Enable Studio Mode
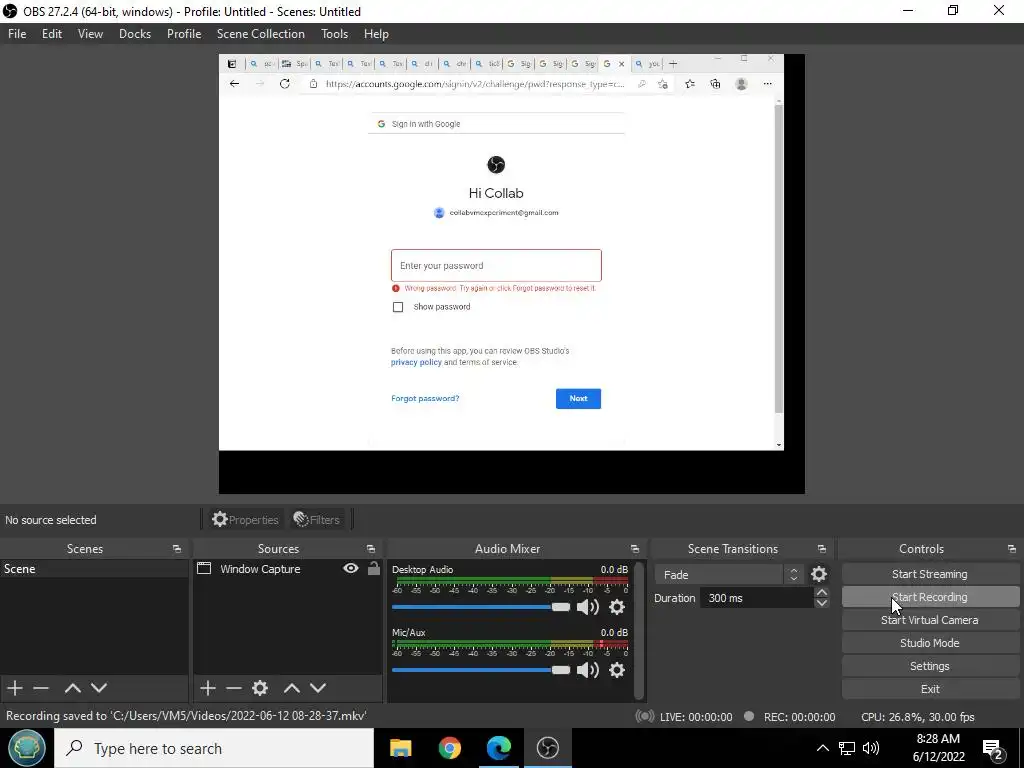The height and width of the screenshot is (768, 1024). [929, 643]
